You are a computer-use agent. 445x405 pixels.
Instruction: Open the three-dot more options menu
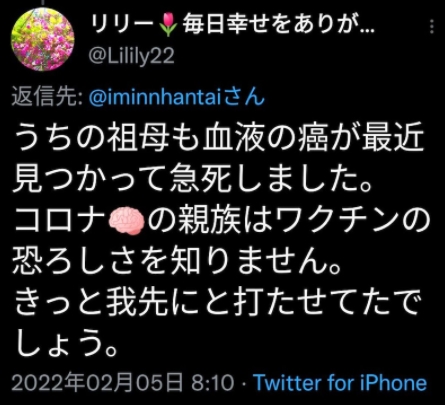[432, 26]
